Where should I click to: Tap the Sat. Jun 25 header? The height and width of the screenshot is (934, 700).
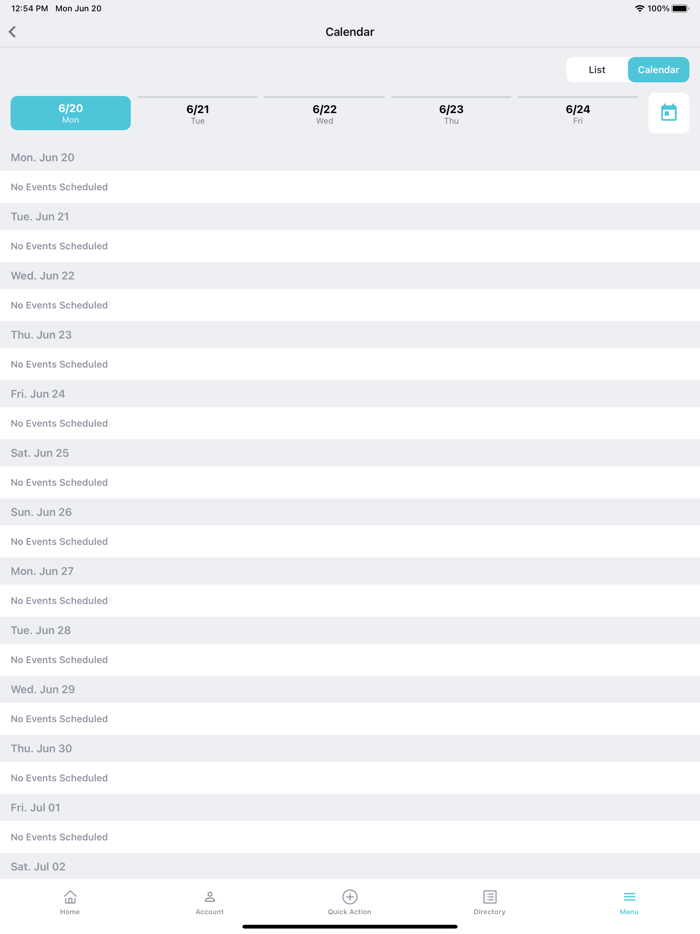coord(350,453)
